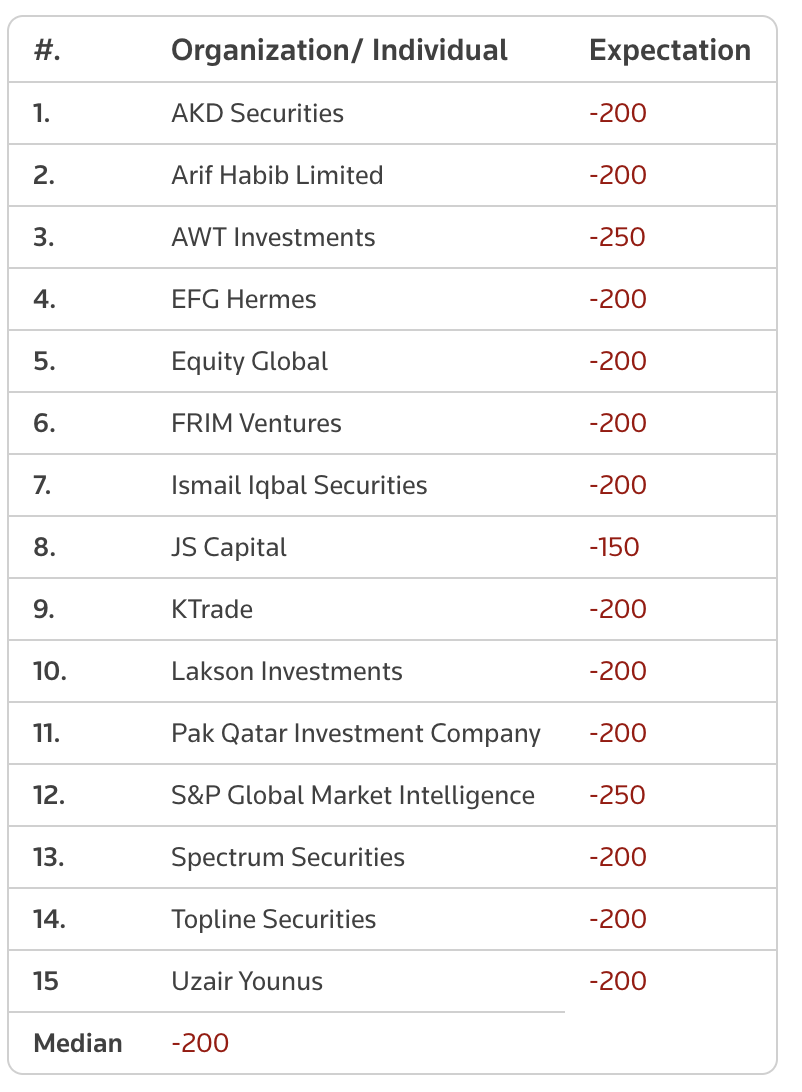Screen dimensions: 802x1092
Task: Click S&P Global Market Intelligence name
Action: point(353,795)
